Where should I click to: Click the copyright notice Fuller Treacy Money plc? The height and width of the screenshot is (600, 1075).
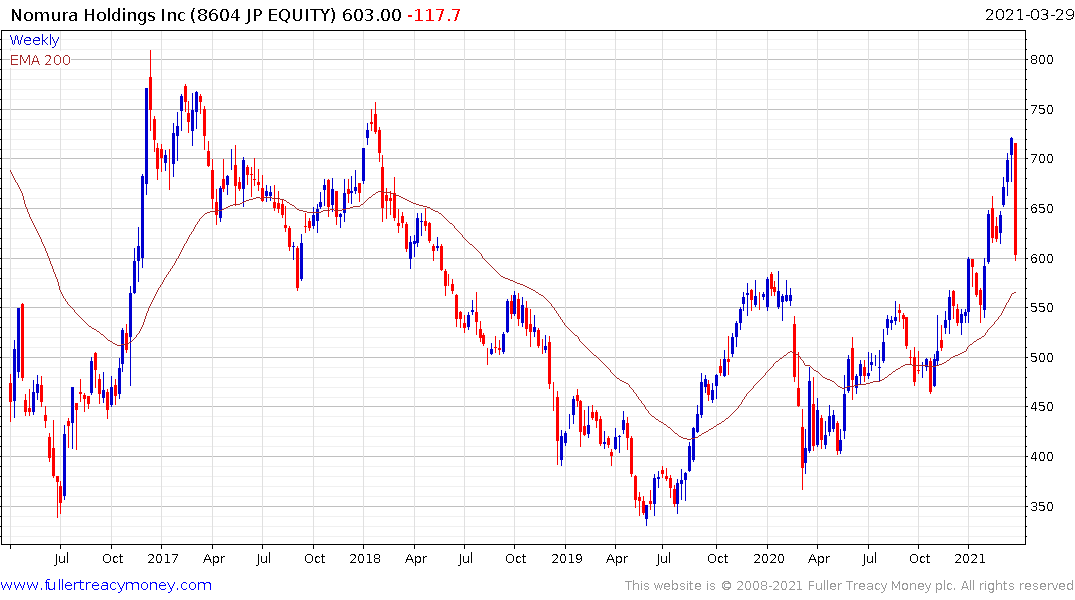point(849,586)
